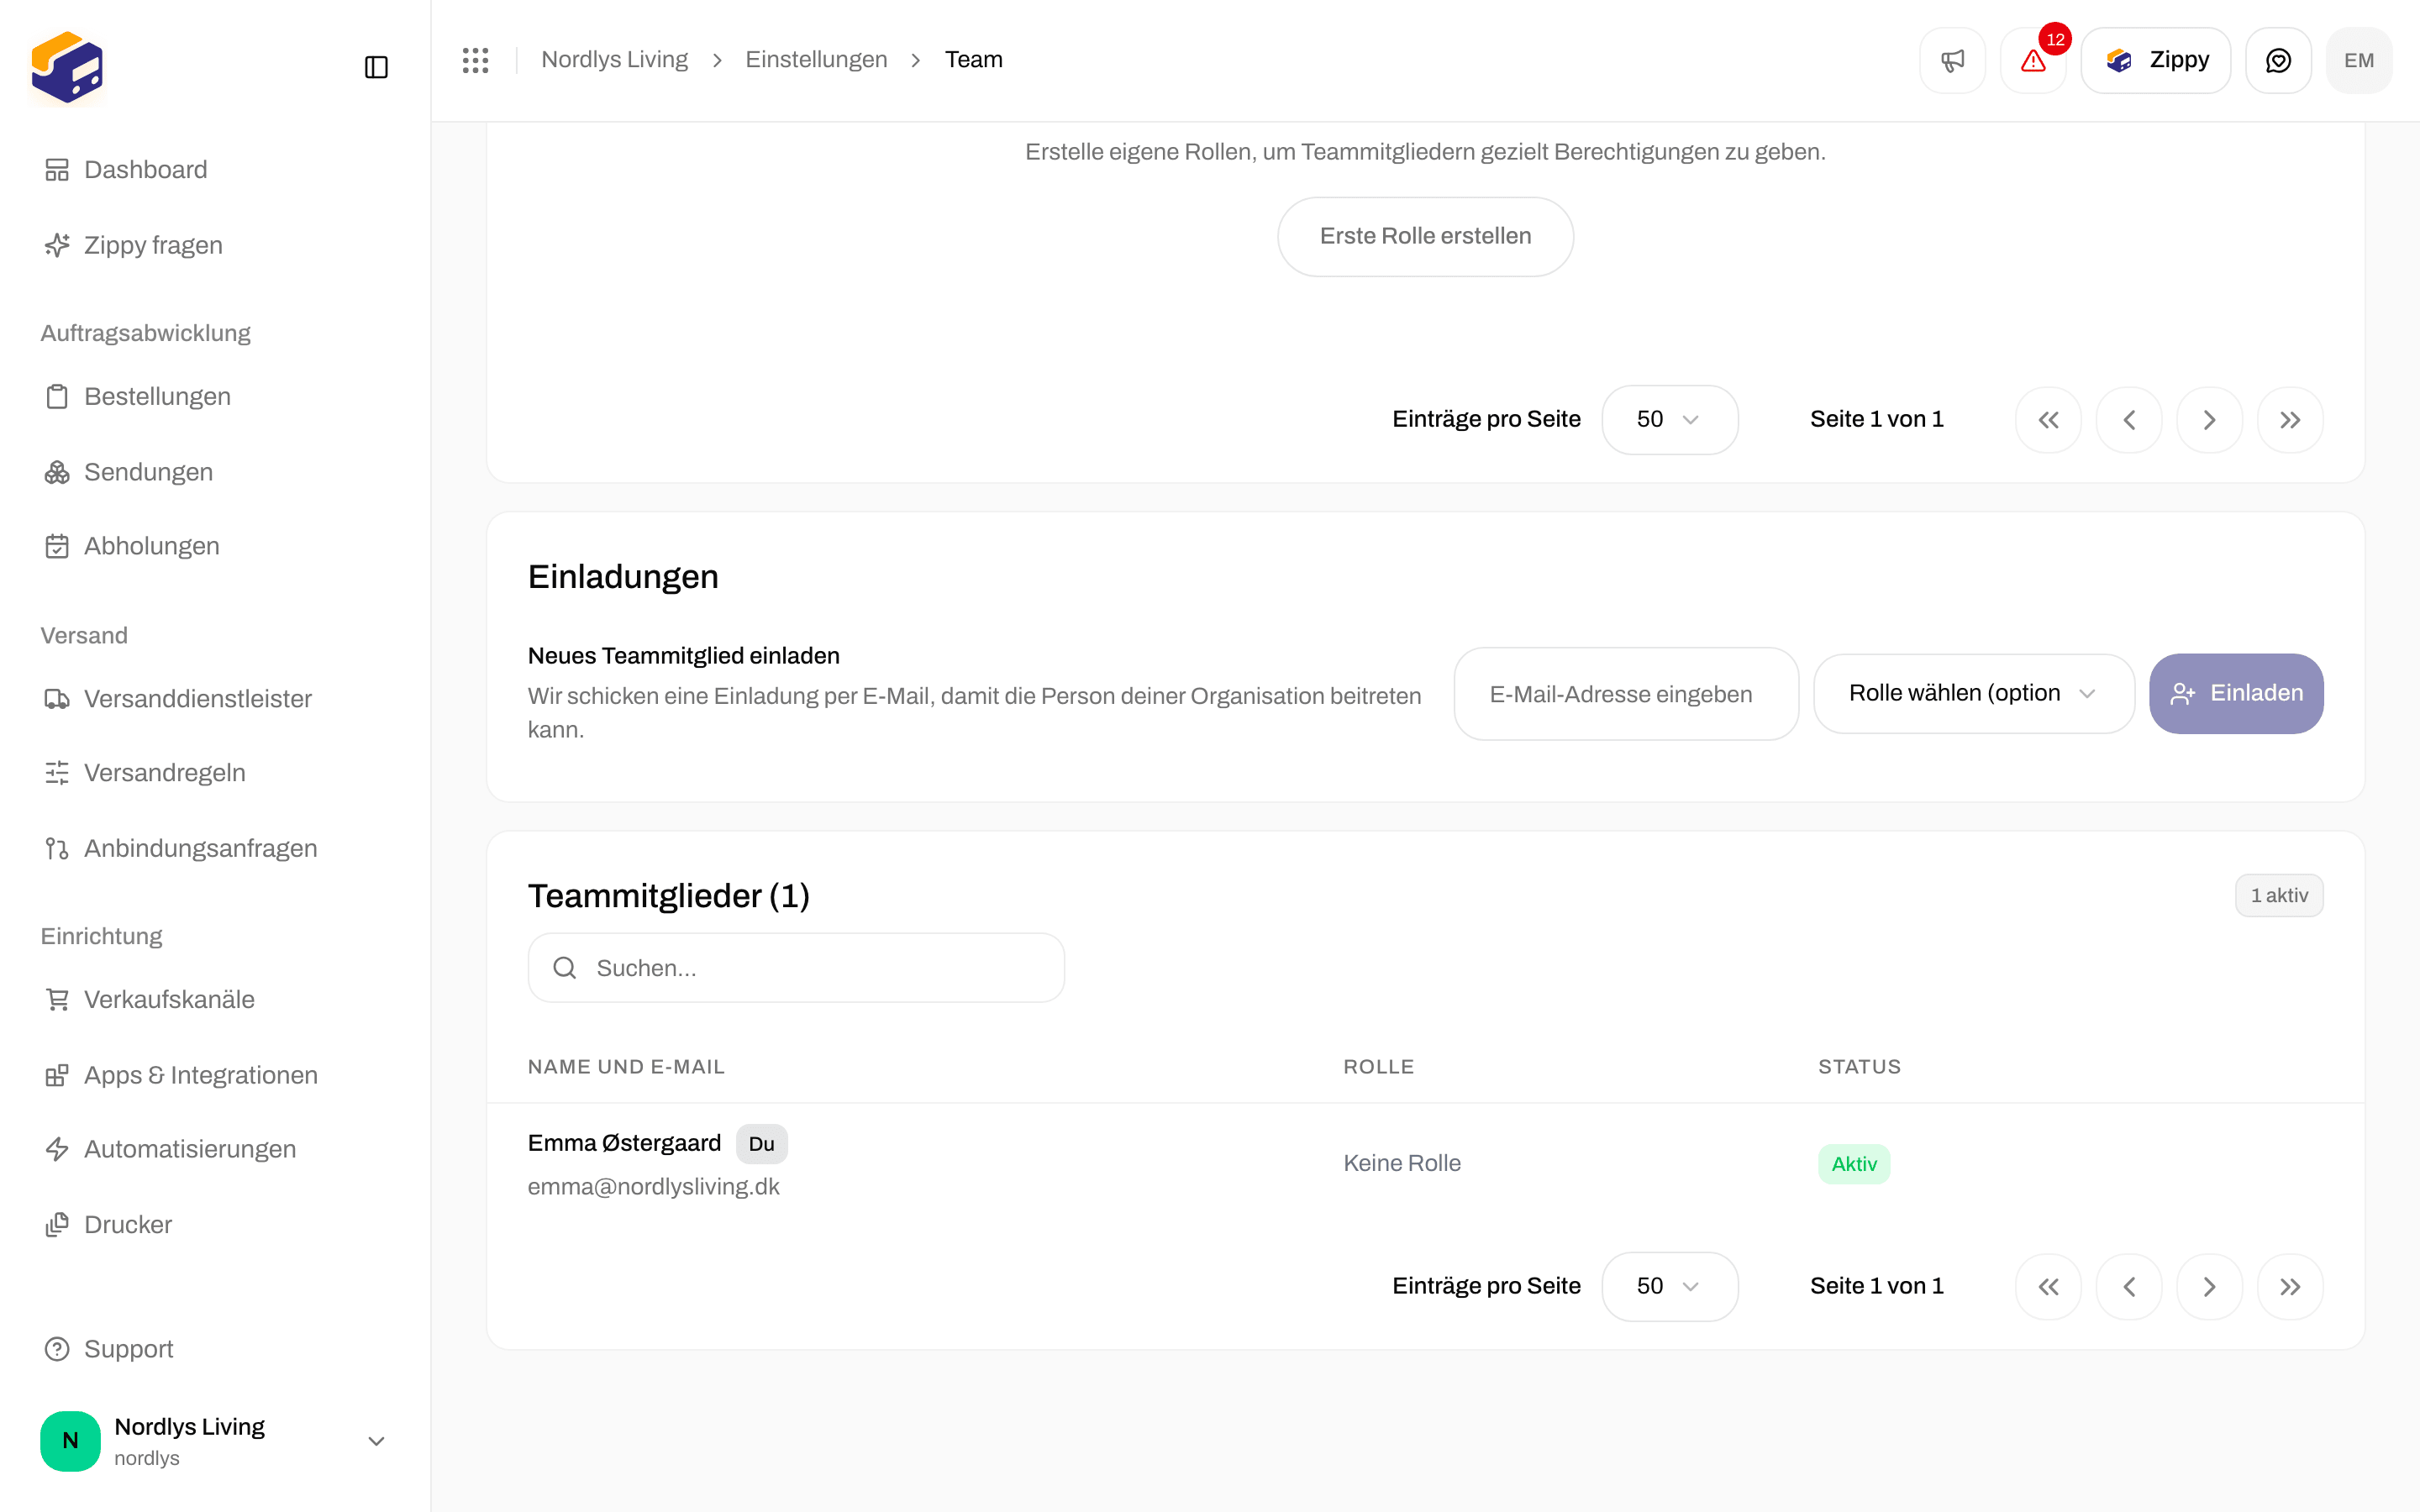The height and width of the screenshot is (1512, 2420).
Task: Go to last page in roles pagination
Action: click(x=2290, y=420)
